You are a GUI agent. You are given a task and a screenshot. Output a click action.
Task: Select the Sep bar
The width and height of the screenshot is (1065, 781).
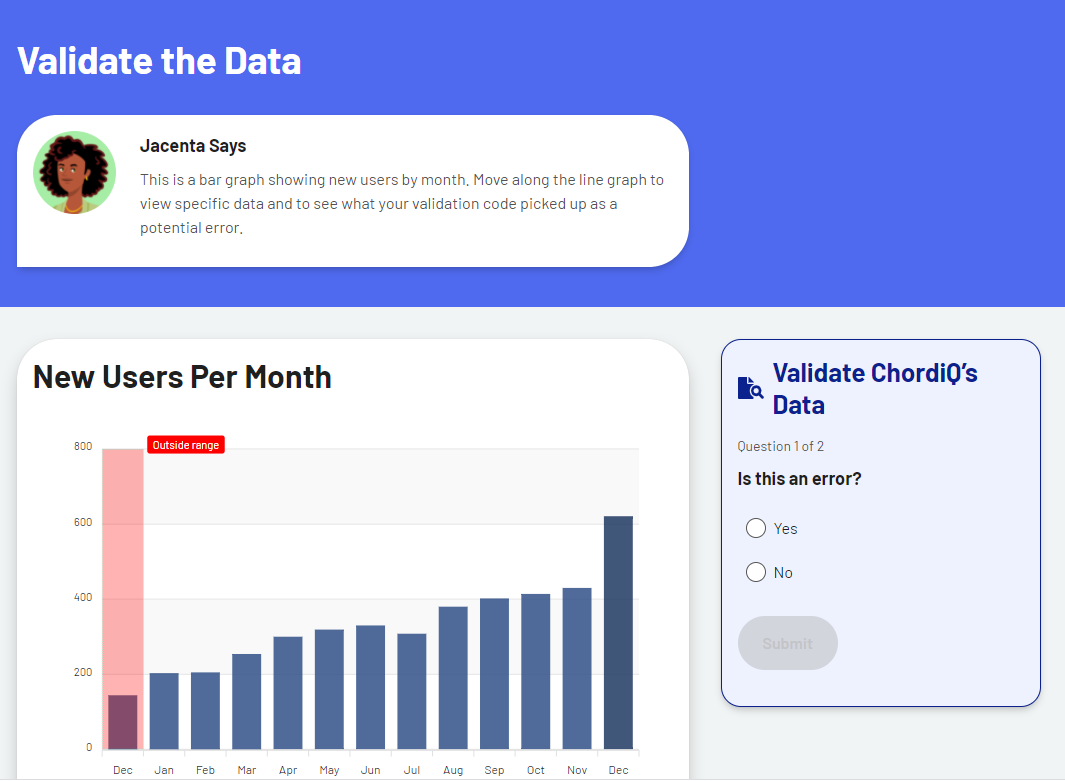point(494,674)
